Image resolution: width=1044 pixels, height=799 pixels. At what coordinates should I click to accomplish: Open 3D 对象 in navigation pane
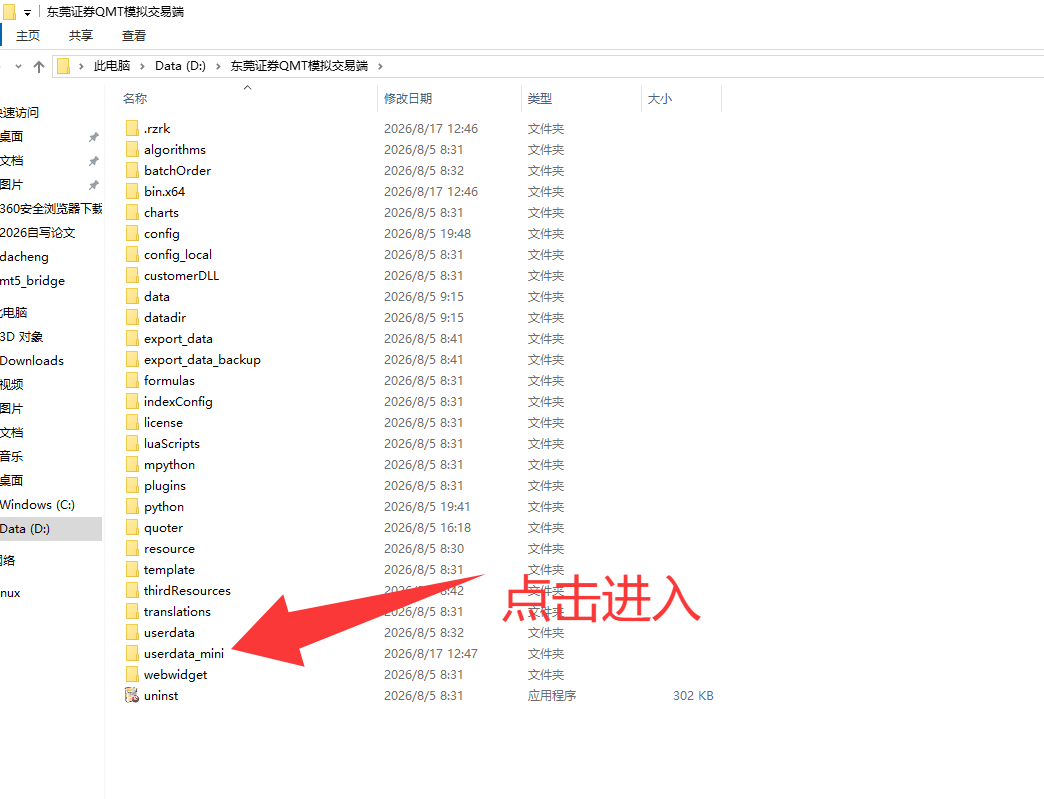point(21,337)
